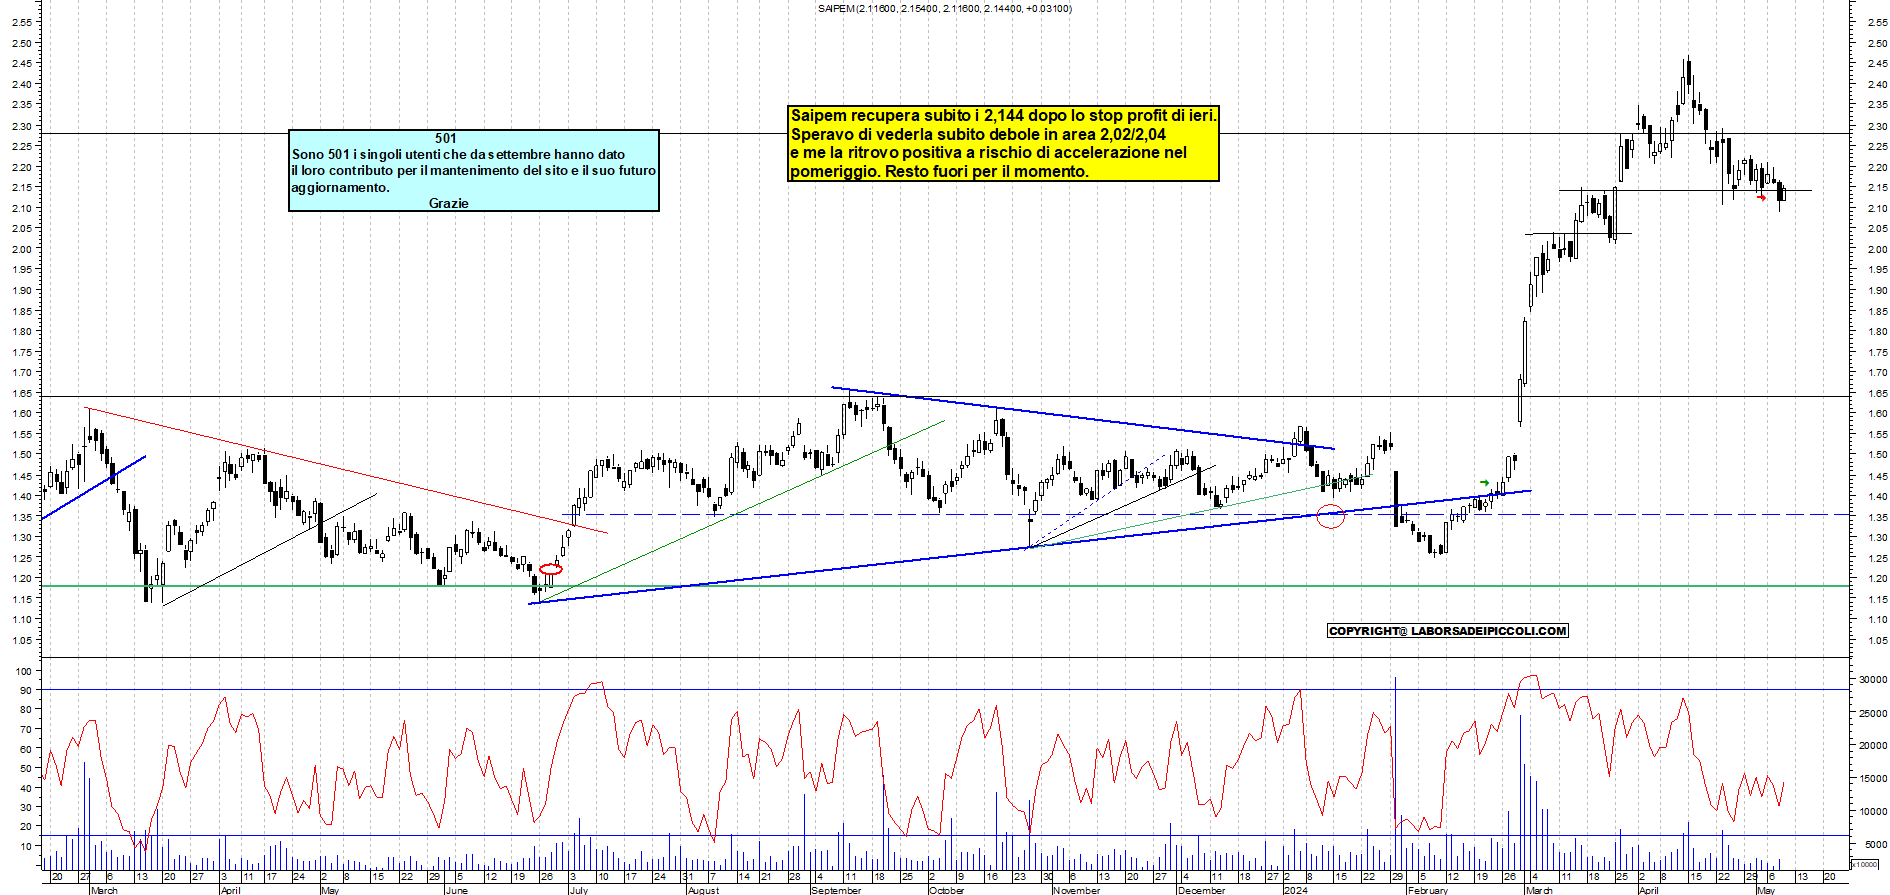Click the 'June' month label

(456, 890)
